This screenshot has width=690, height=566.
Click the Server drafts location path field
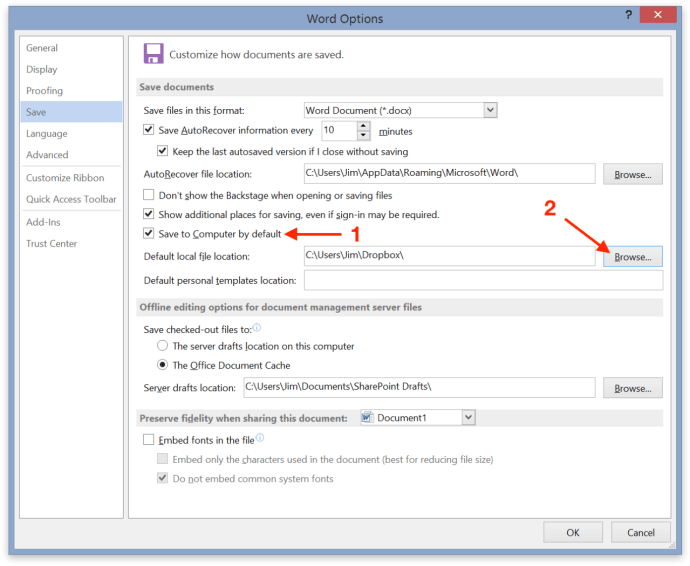pyautogui.click(x=419, y=387)
